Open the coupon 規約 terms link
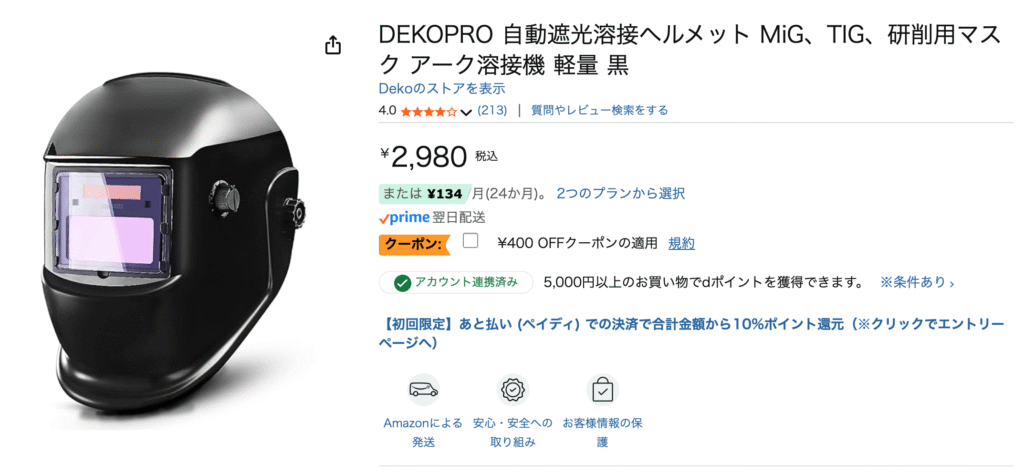This screenshot has height=475, width=1024. tap(681, 243)
